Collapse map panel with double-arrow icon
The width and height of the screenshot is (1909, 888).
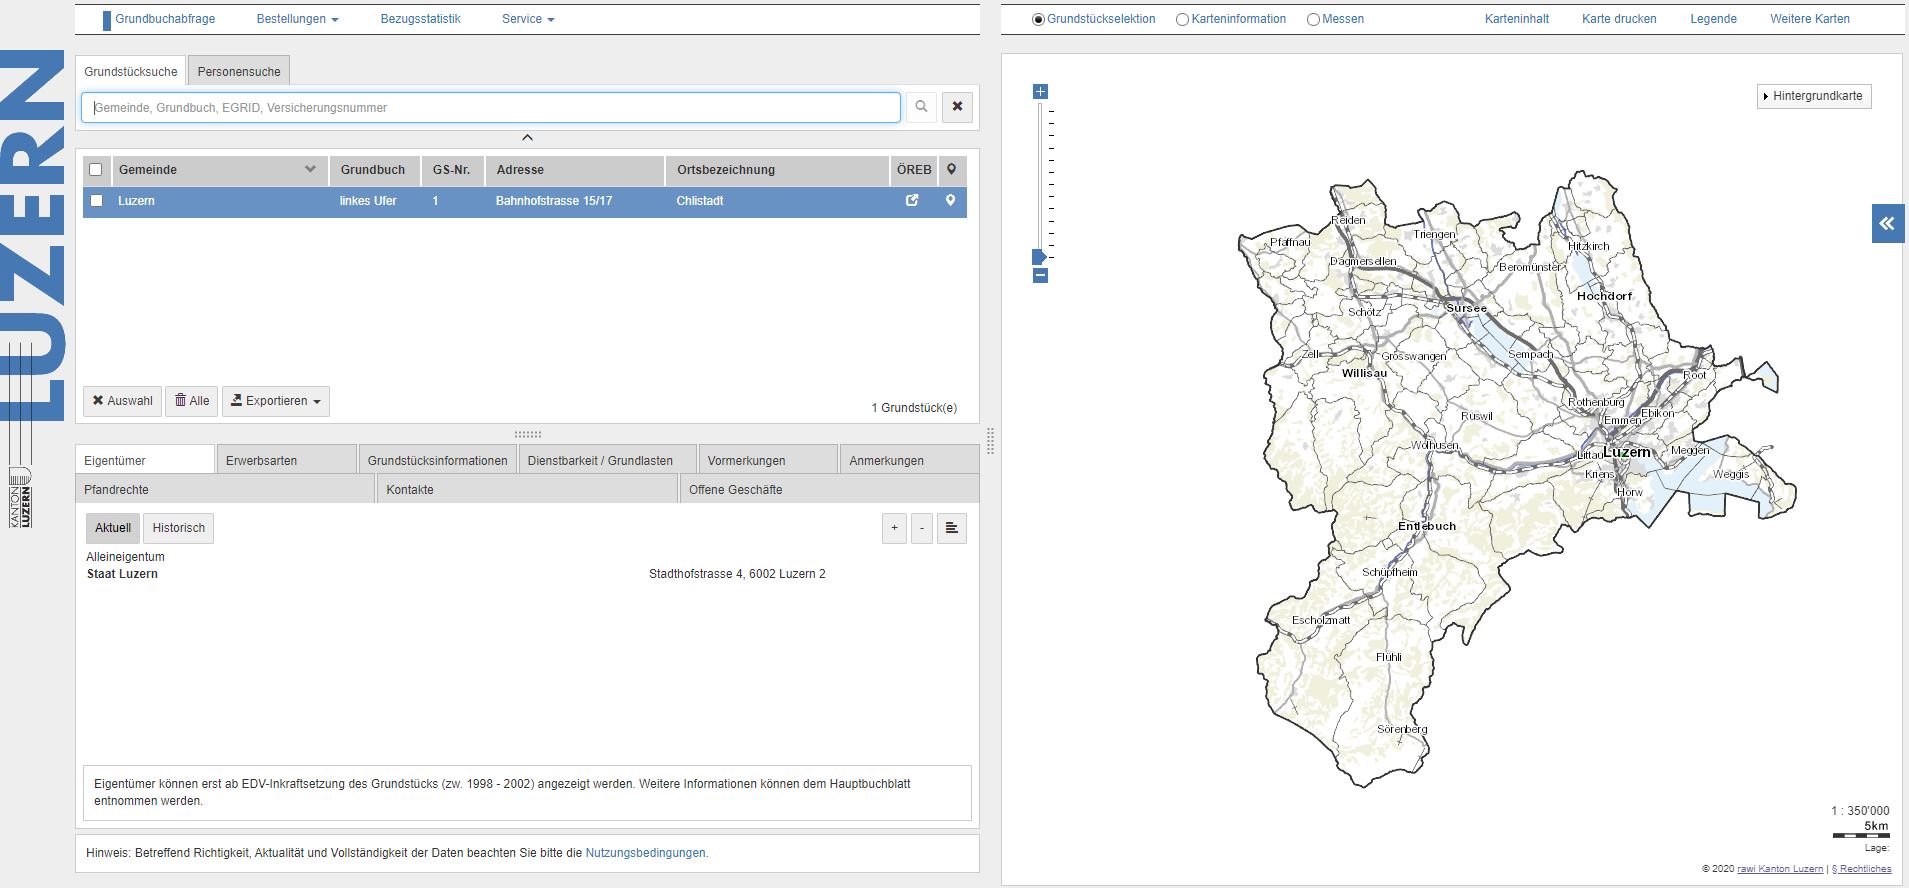(x=1886, y=224)
